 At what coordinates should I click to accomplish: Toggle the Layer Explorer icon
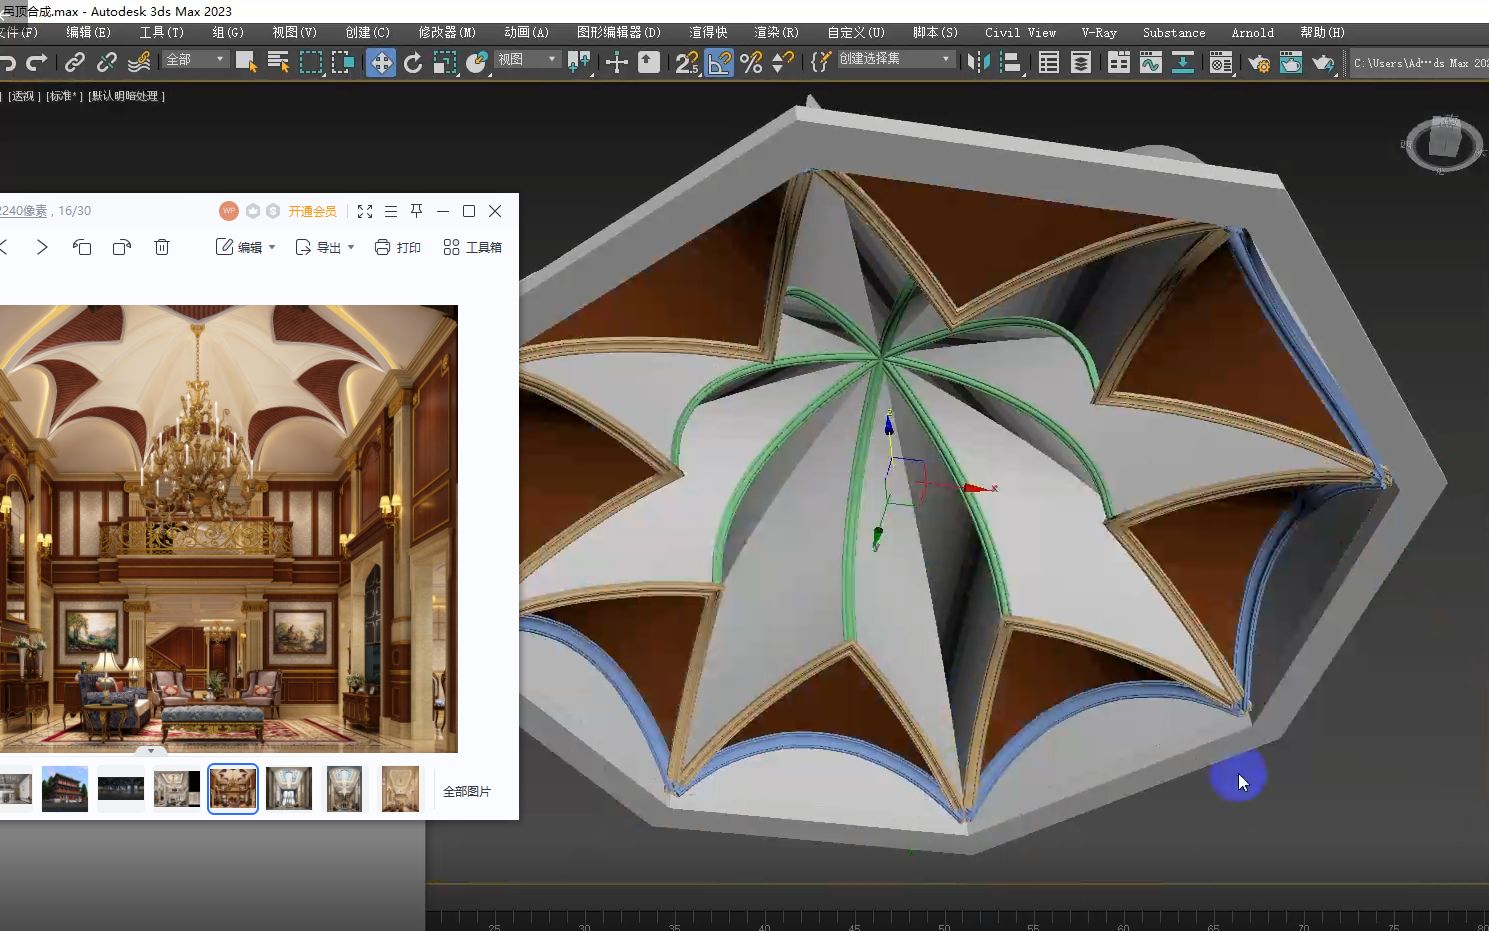pos(1081,62)
